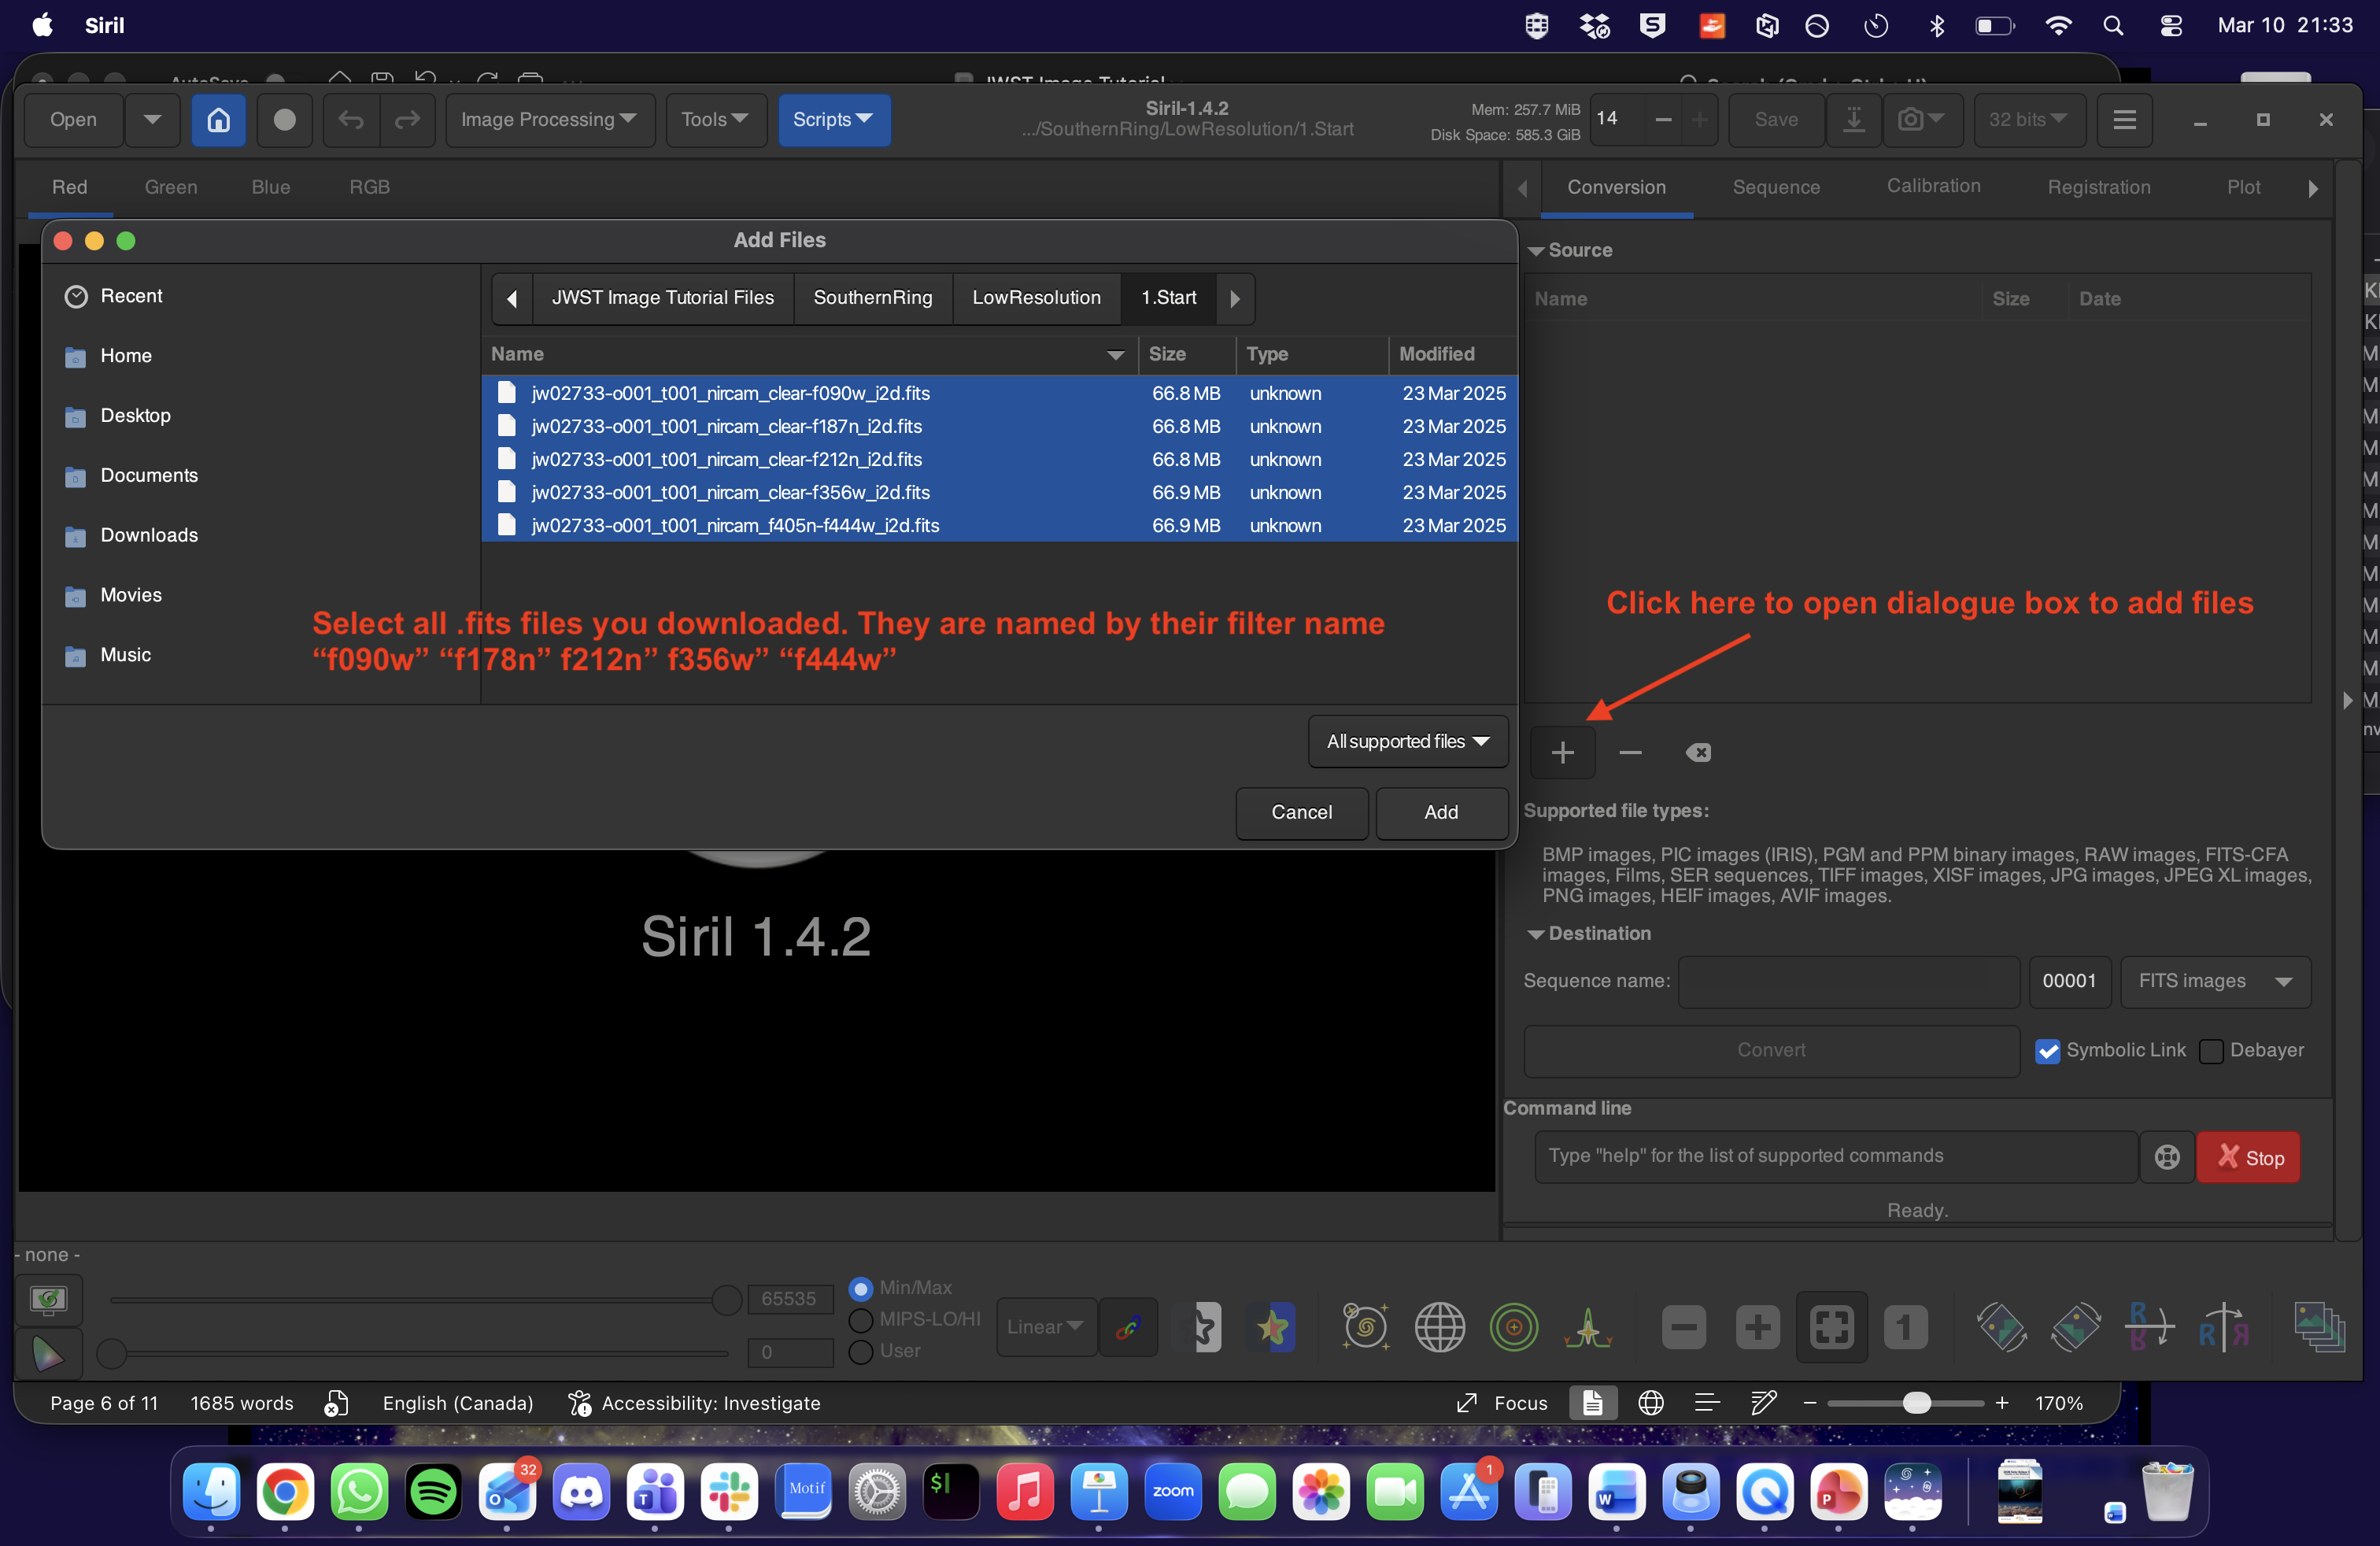Image resolution: width=2380 pixels, height=1546 pixels.
Task: Open the All supported files filter dropdown
Action: (1407, 741)
